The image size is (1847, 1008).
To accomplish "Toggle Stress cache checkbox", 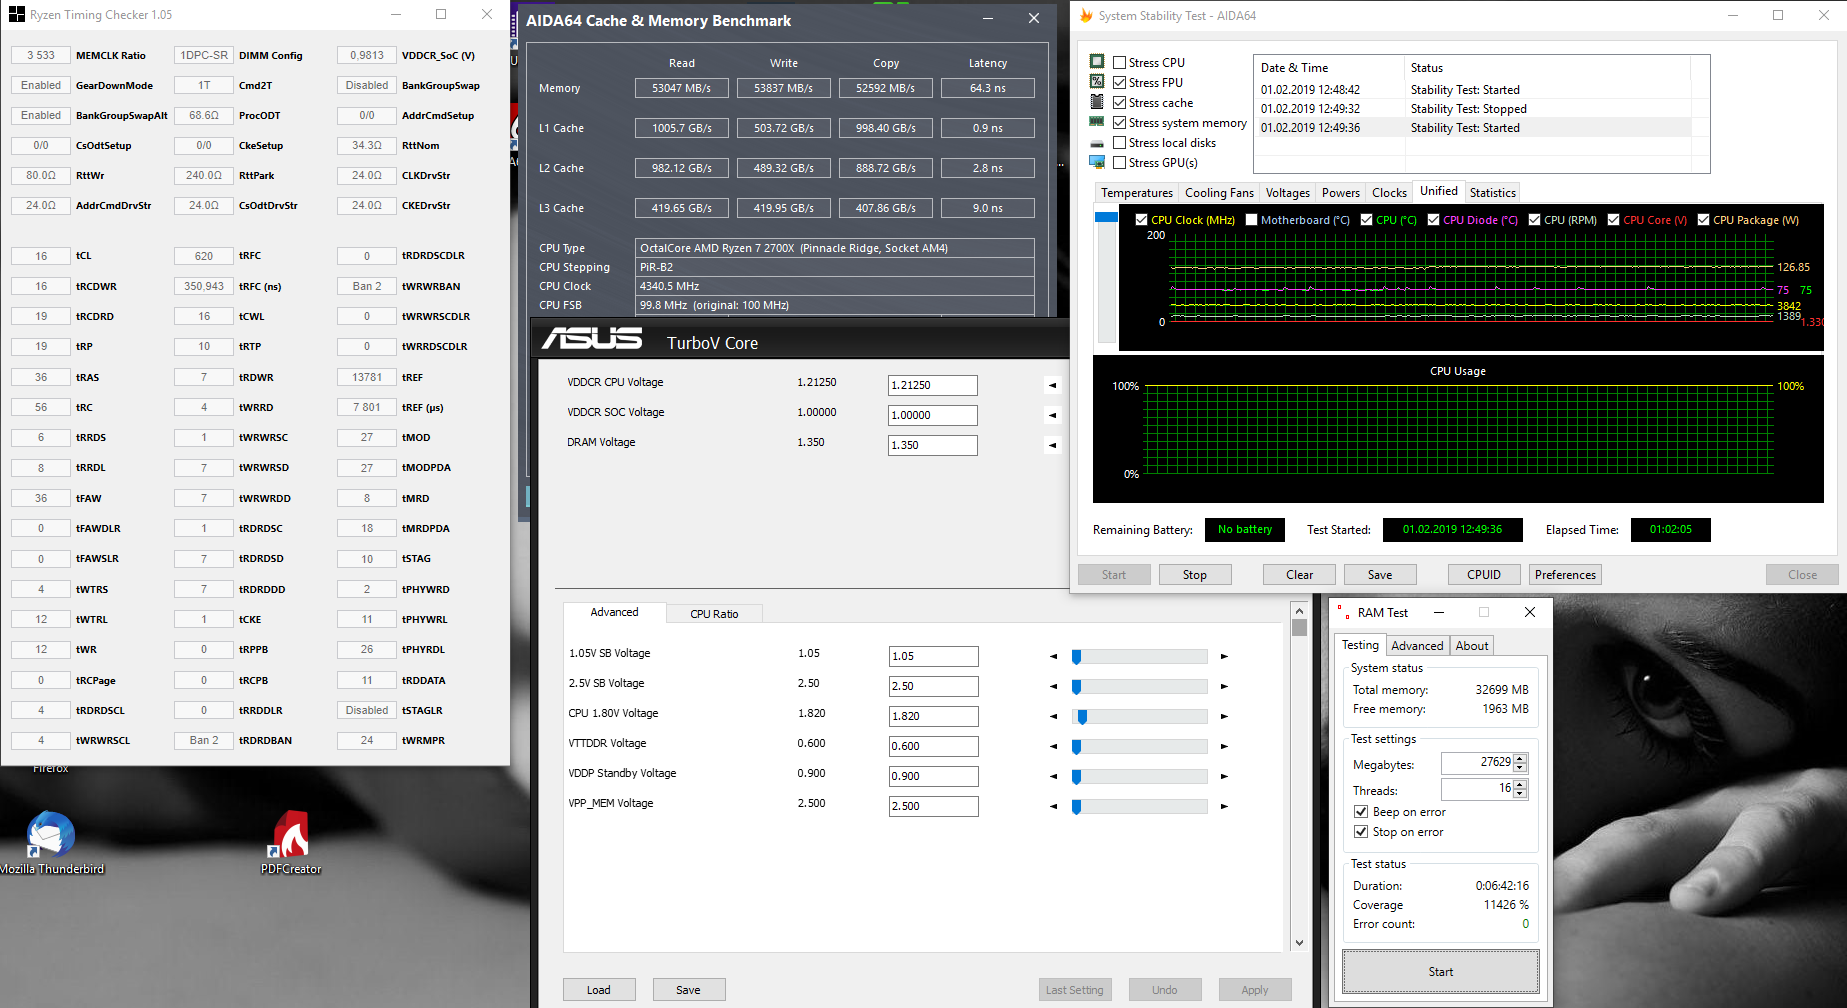I will pos(1120,103).
